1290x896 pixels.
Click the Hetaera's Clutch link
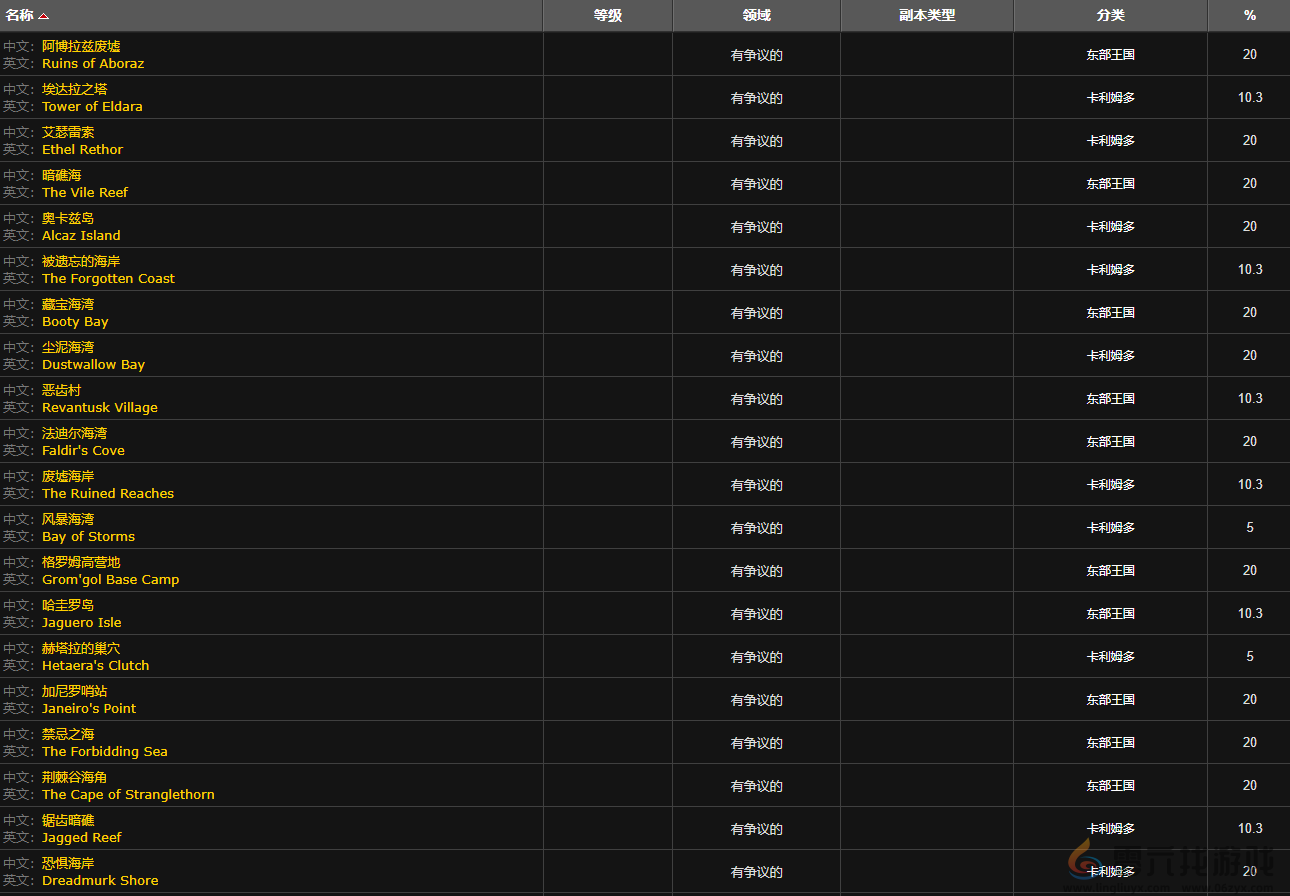pyautogui.click(x=95, y=666)
